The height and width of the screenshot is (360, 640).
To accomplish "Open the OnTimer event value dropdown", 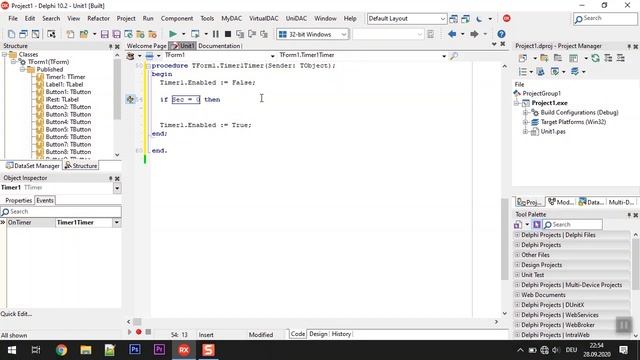I will pos(117,222).
